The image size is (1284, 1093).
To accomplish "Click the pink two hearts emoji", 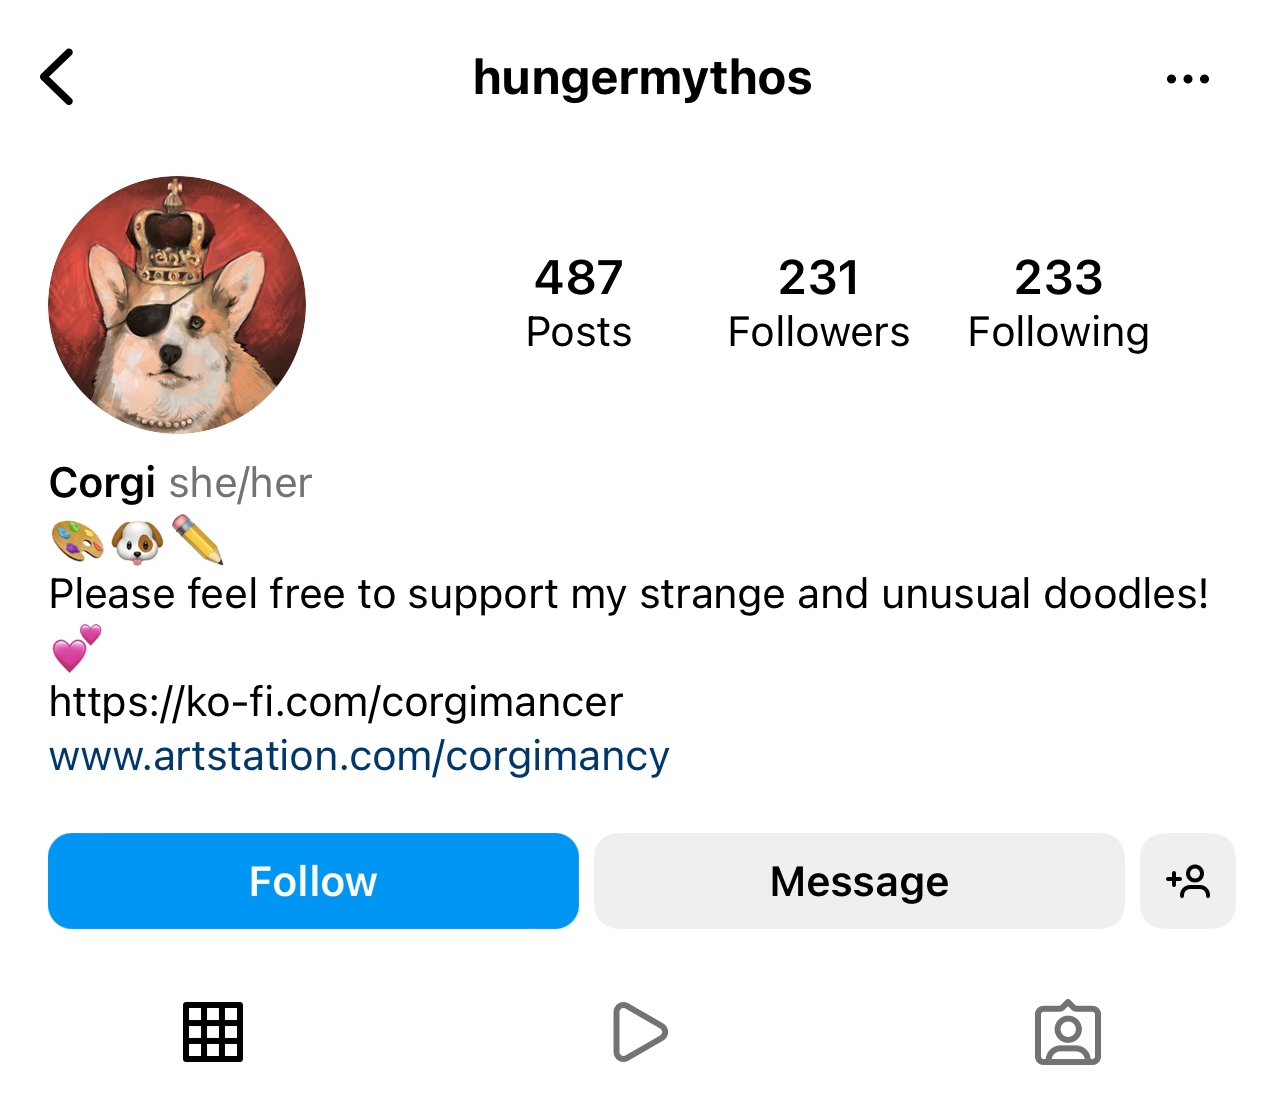I will point(77,648).
